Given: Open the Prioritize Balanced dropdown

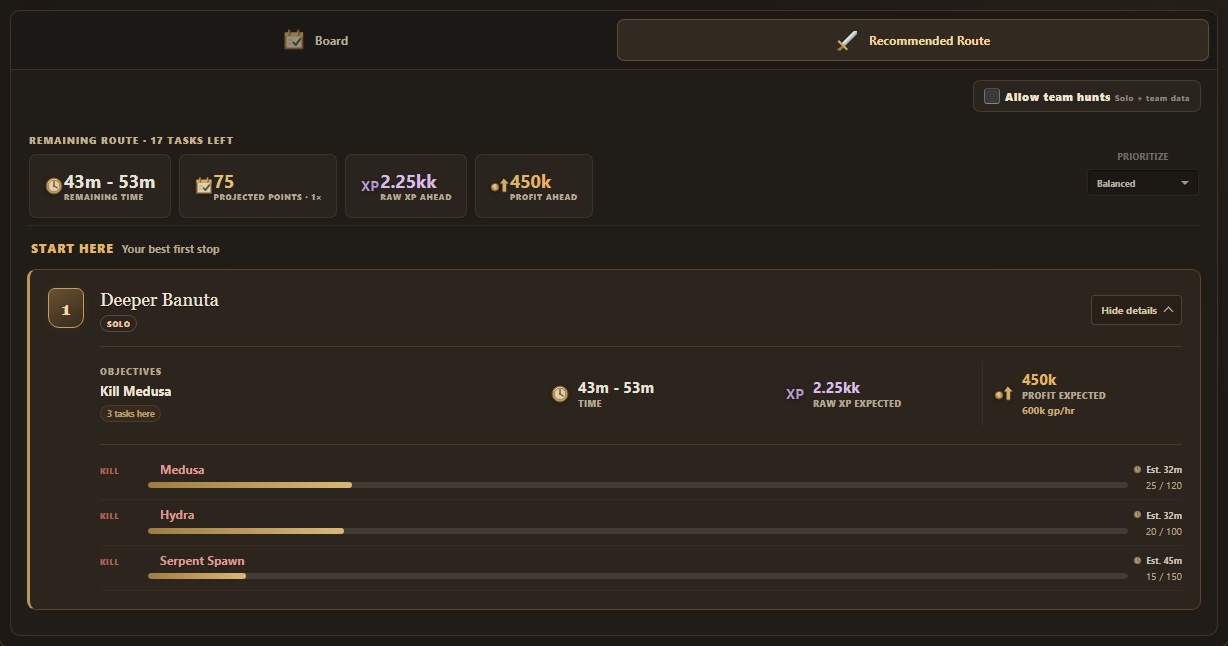Looking at the screenshot, I should 1142,183.
